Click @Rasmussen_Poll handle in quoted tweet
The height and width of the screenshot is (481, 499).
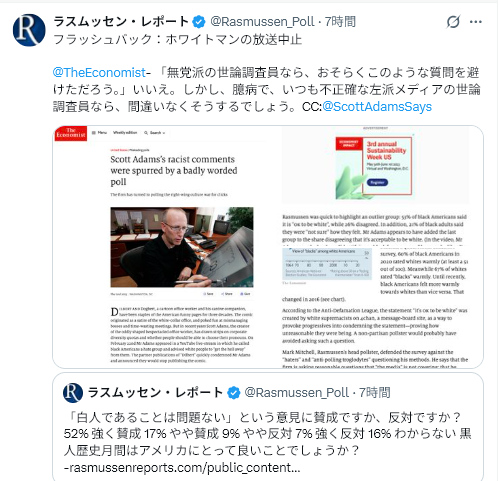click(297, 393)
